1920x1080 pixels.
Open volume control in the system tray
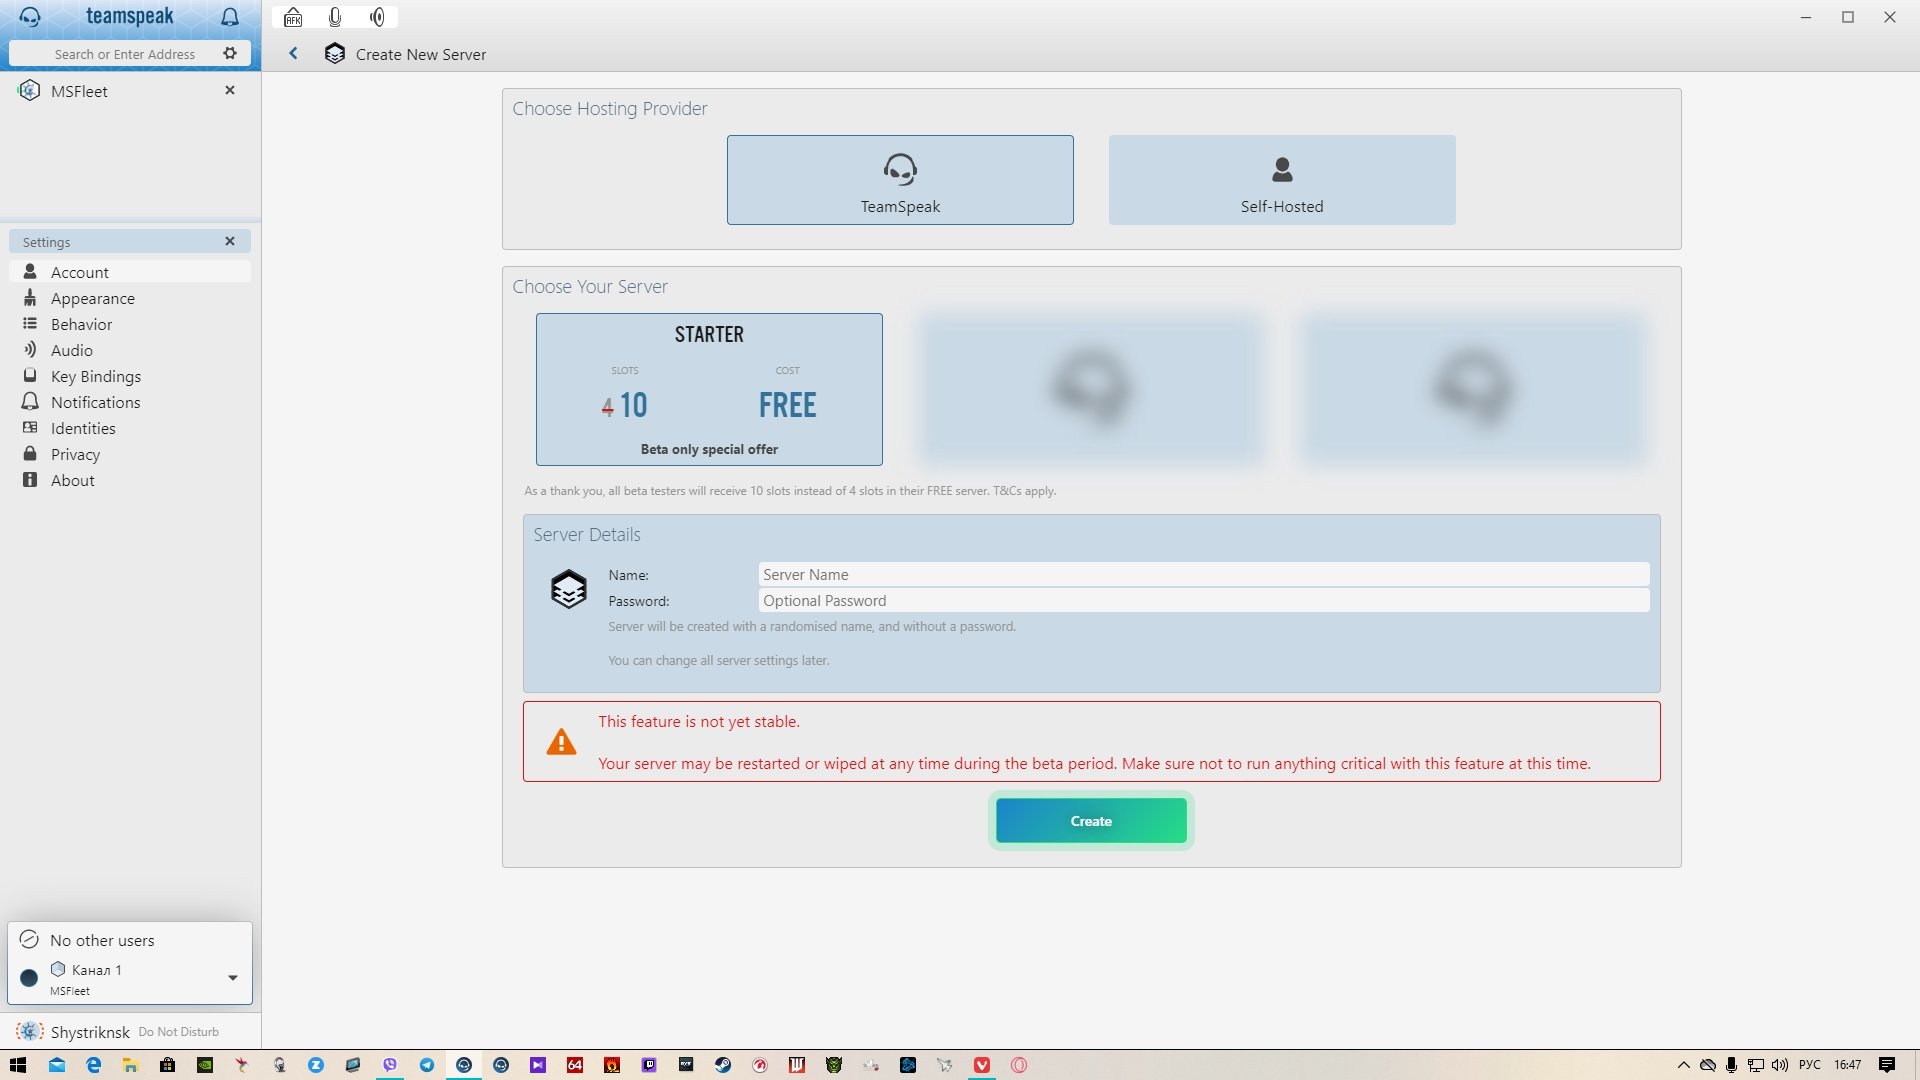click(1780, 1065)
